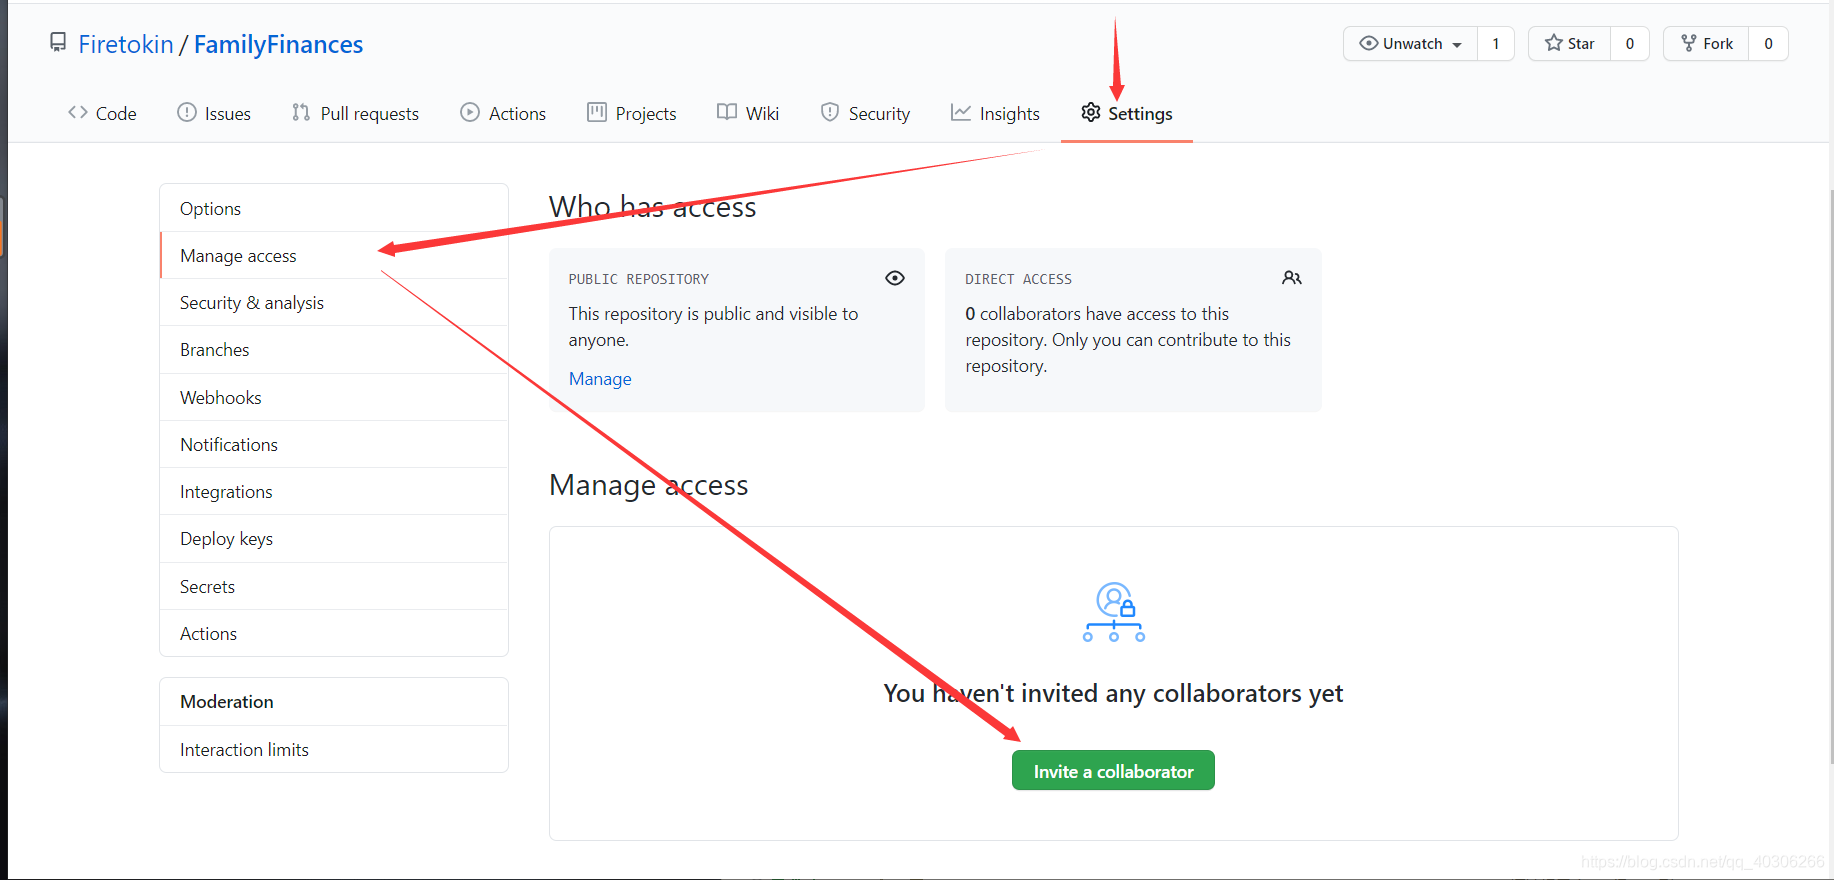This screenshot has width=1834, height=880.
Task: Switch to the Insights tab
Action: [995, 113]
